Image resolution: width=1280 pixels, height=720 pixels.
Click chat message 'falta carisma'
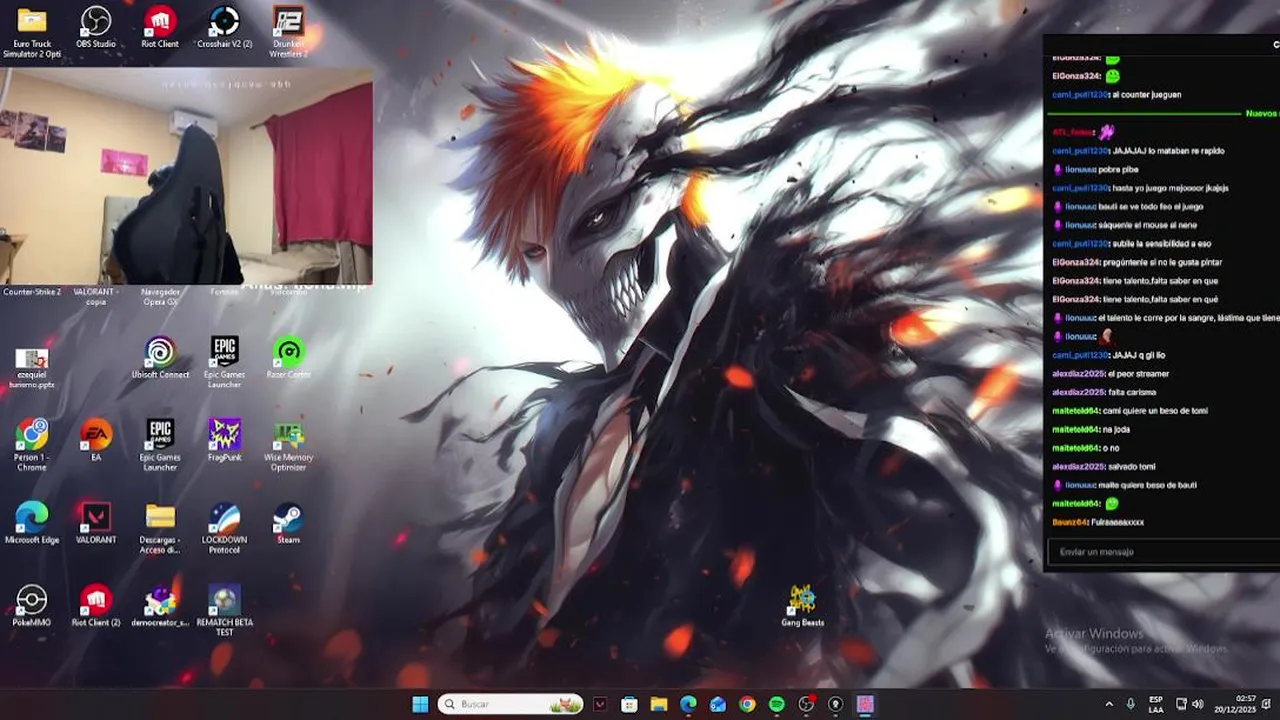tap(1132, 392)
